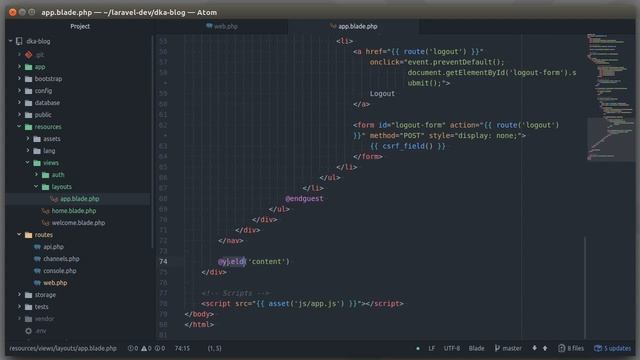Close the Atom window

pyautogui.click(x=13, y=12)
